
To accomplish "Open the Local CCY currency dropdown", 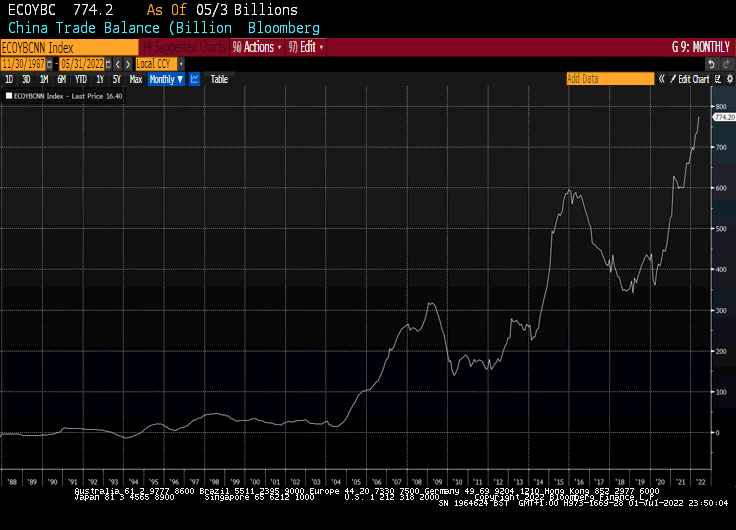I will (x=160, y=64).
